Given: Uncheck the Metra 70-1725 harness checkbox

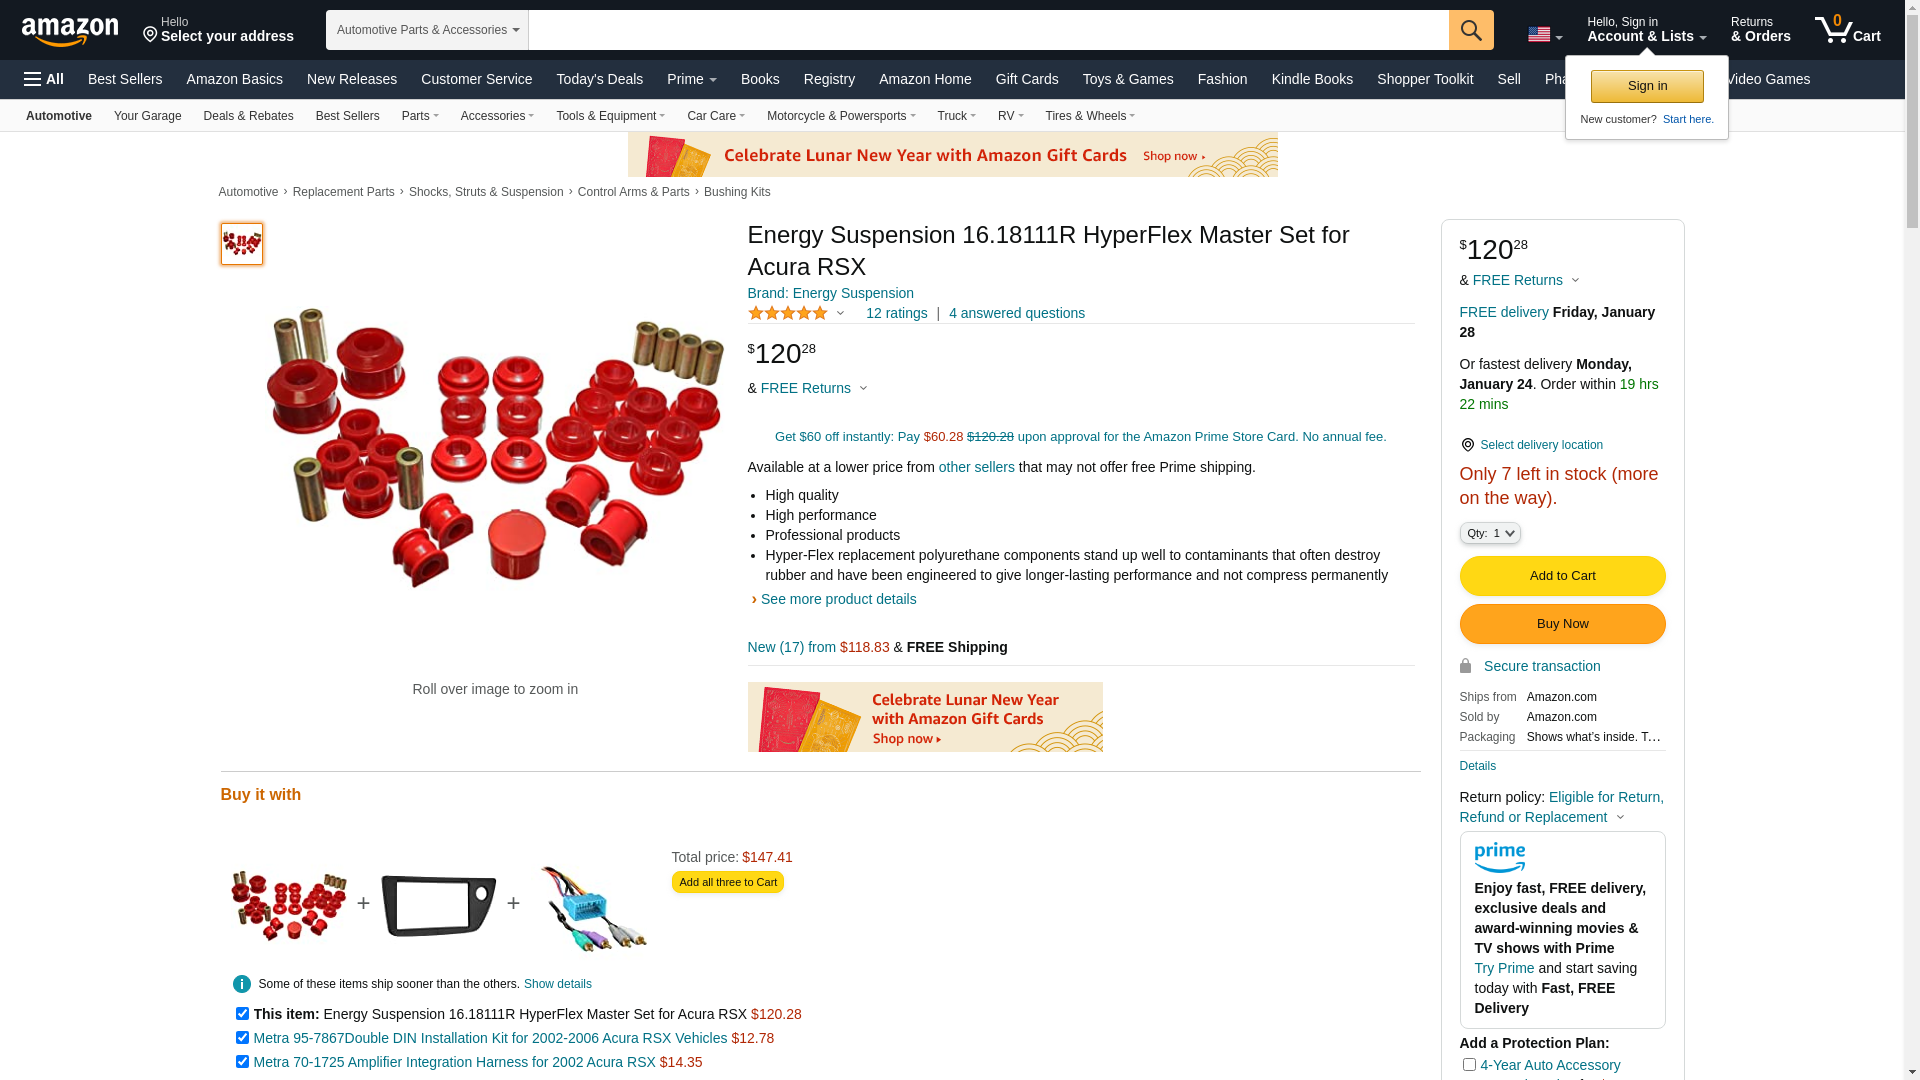Looking at the screenshot, I should (x=242, y=1062).
